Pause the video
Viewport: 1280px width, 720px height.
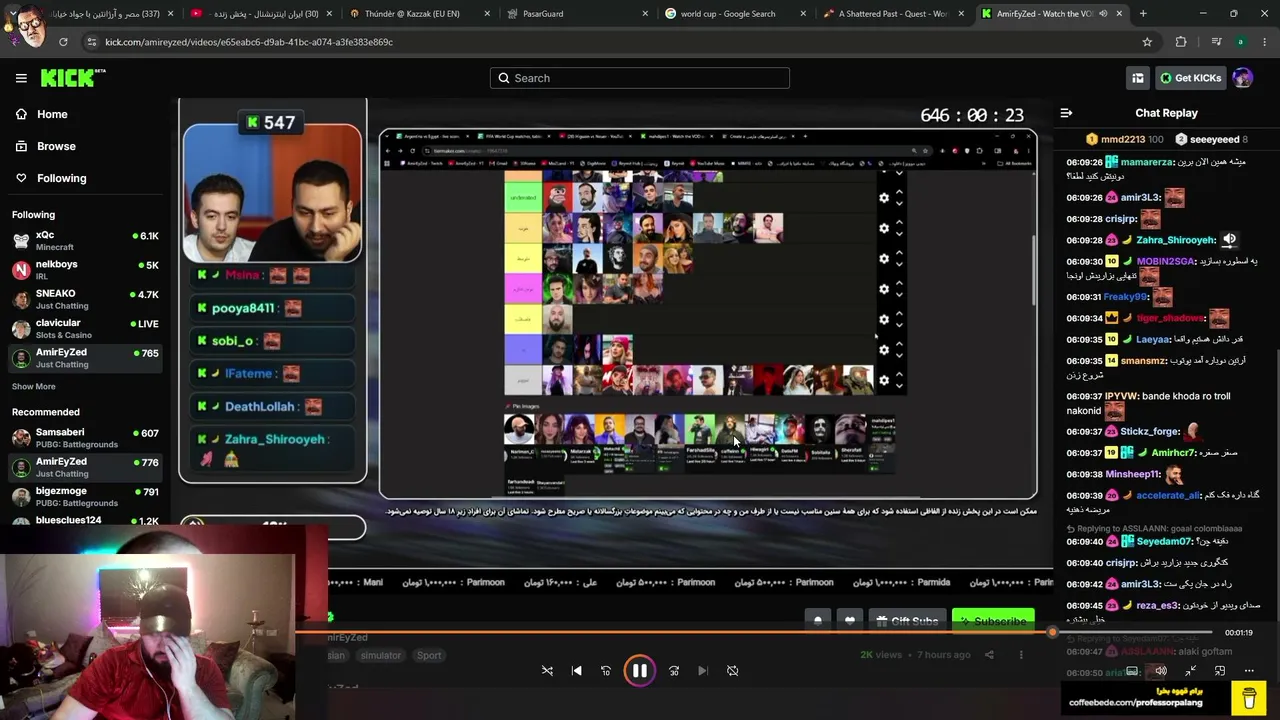[x=639, y=671]
